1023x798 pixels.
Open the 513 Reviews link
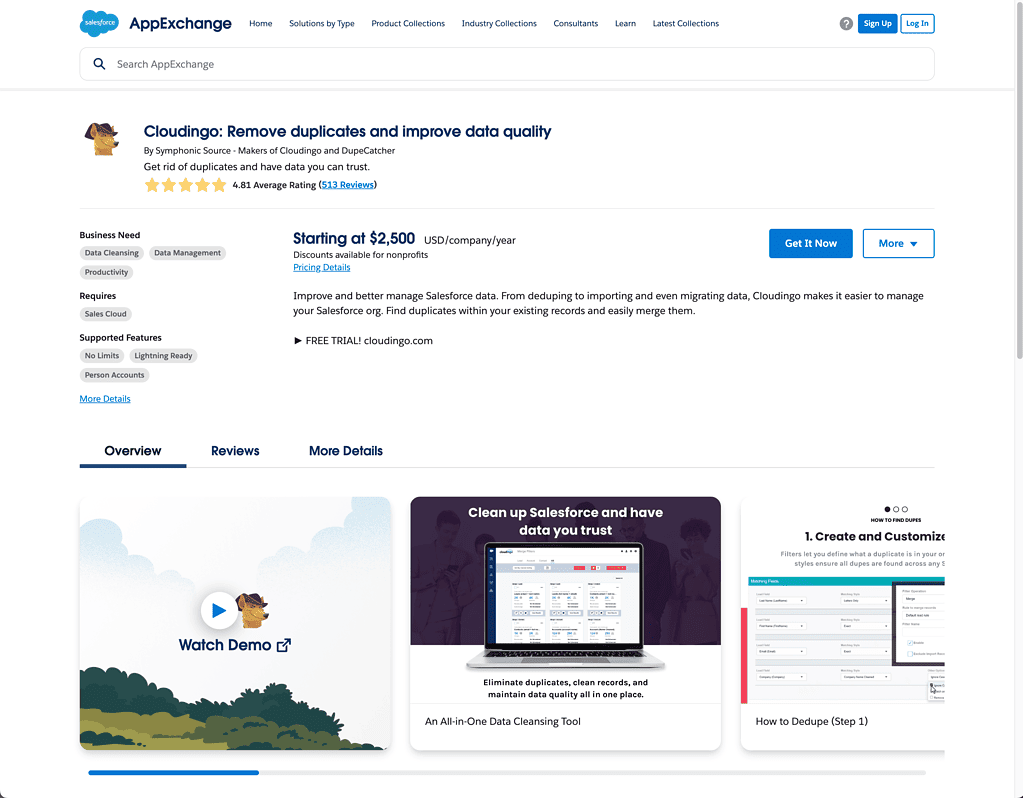(348, 185)
